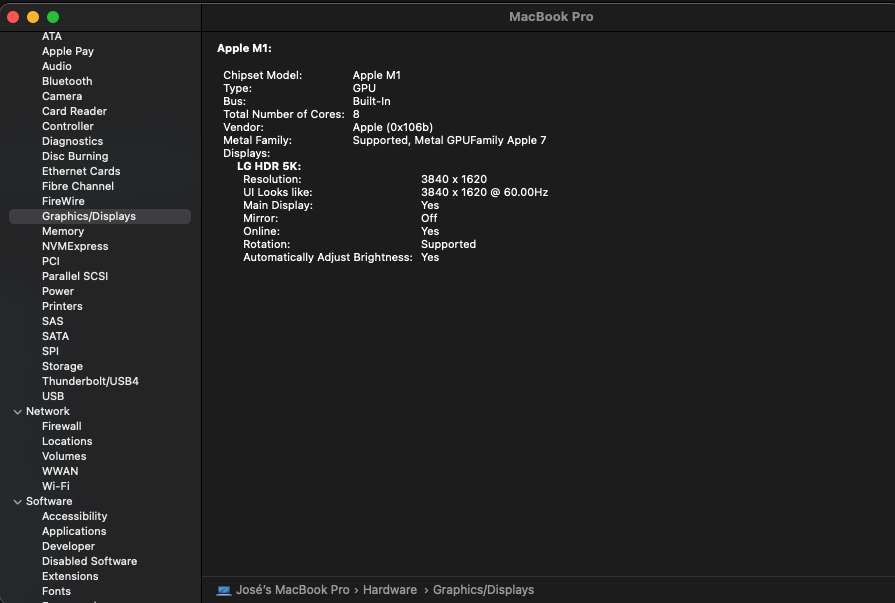The height and width of the screenshot is (603, 895).
Task: Select Parallel SCSI item
Action: pos(75,276)
